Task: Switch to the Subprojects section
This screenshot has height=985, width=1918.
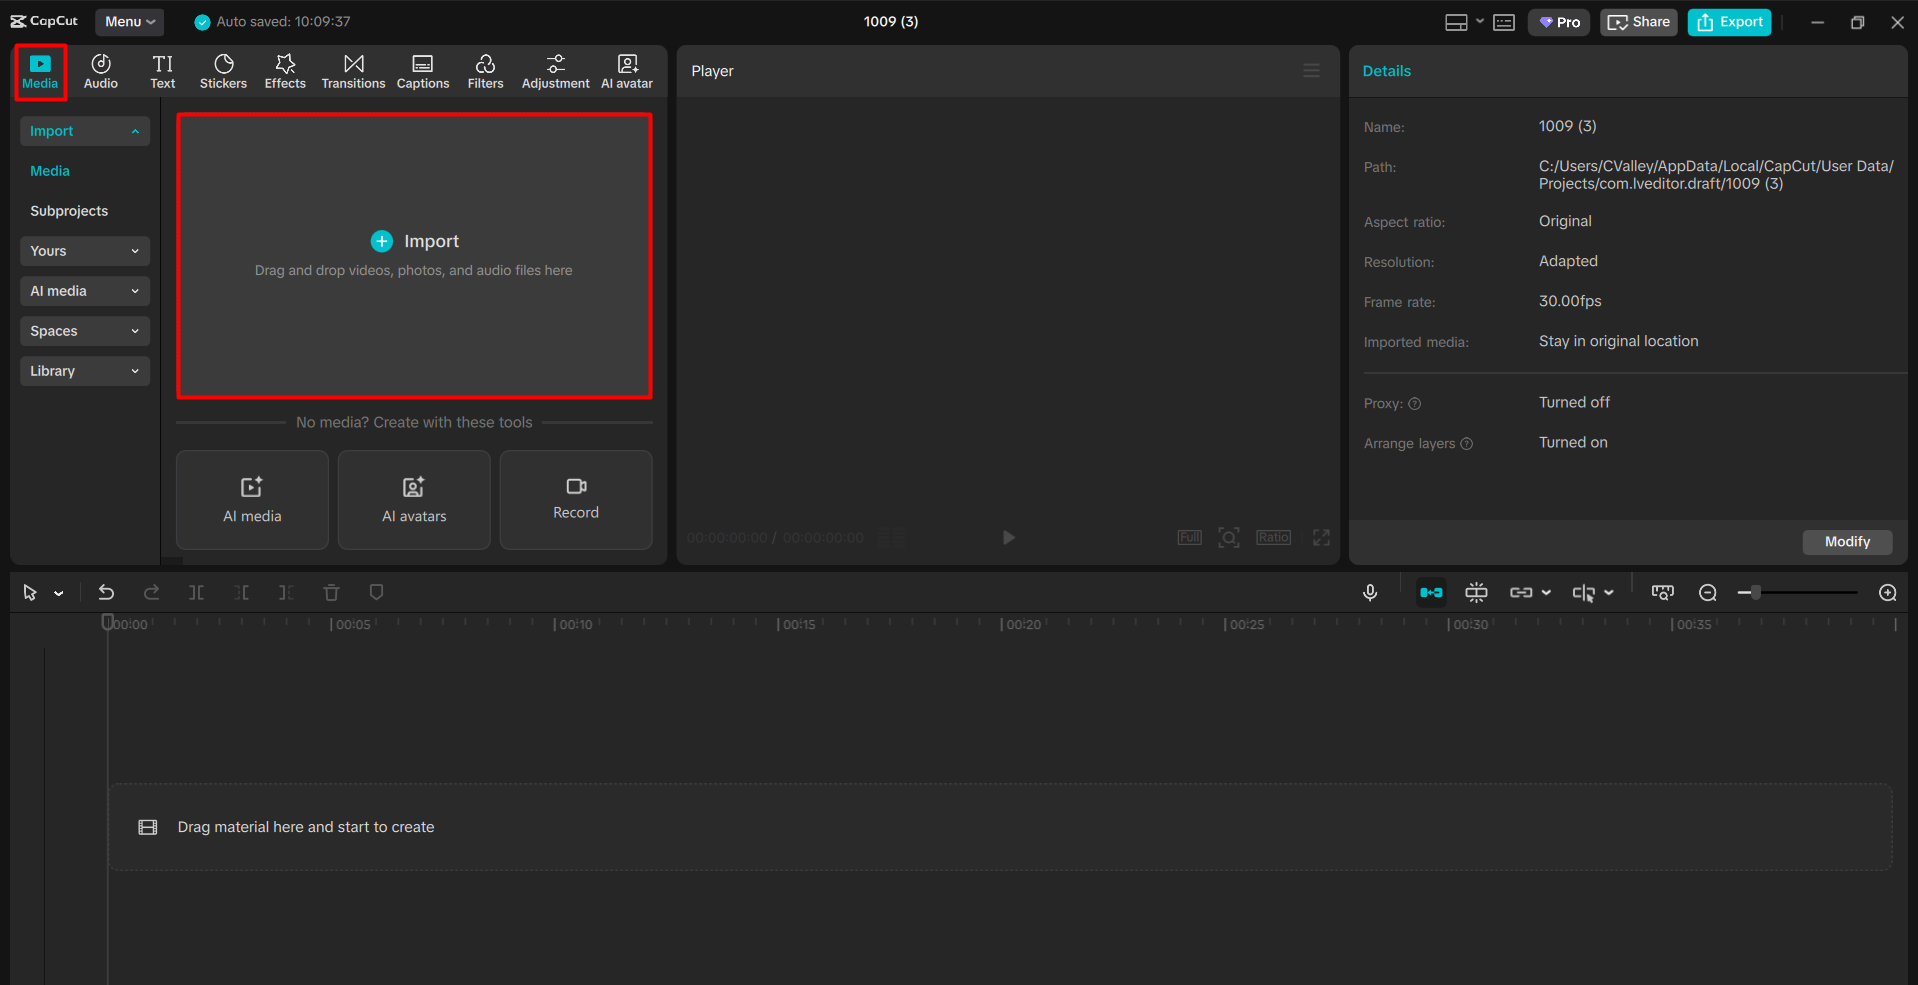Action: tap(69, 210)
